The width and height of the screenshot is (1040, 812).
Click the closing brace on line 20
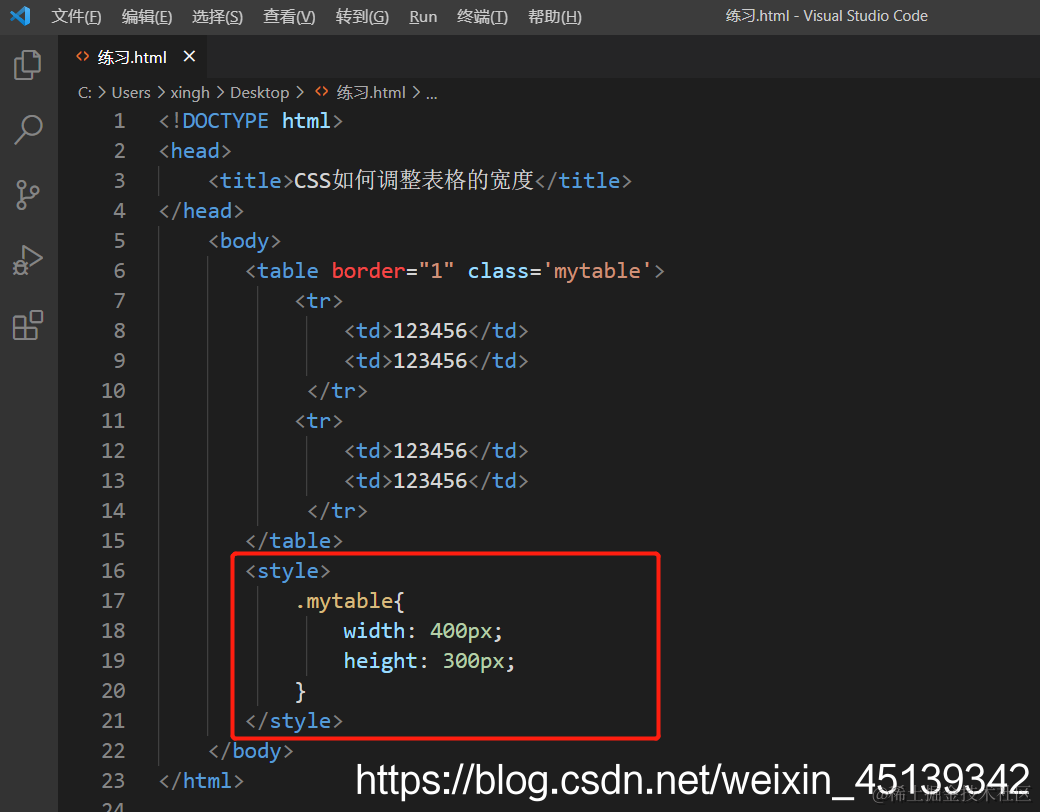point(300,691)
